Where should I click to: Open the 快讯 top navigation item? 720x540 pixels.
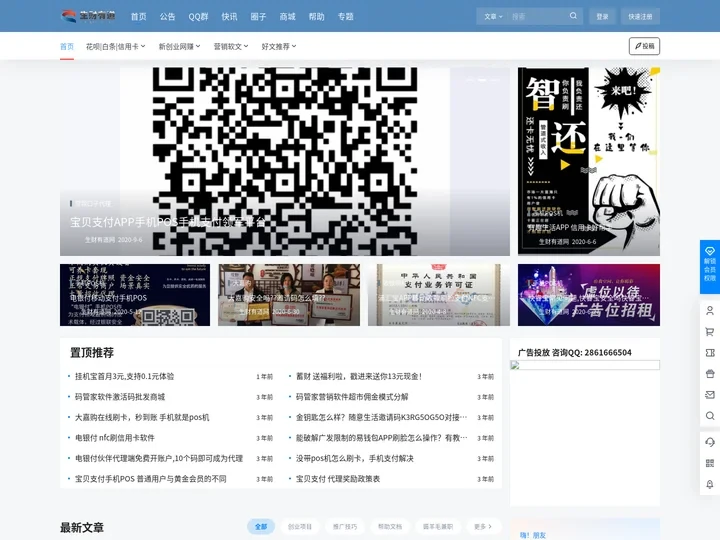pos(229,17)
